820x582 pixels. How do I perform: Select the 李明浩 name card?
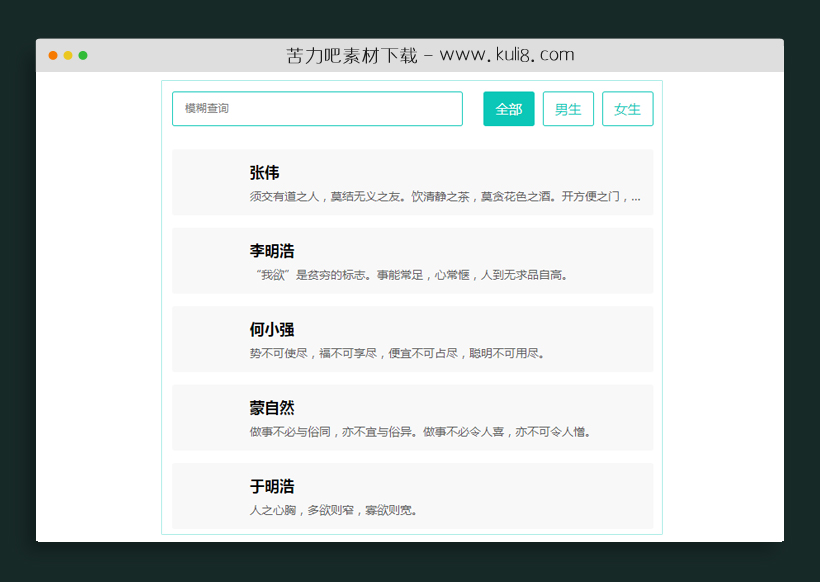point(413,260)
